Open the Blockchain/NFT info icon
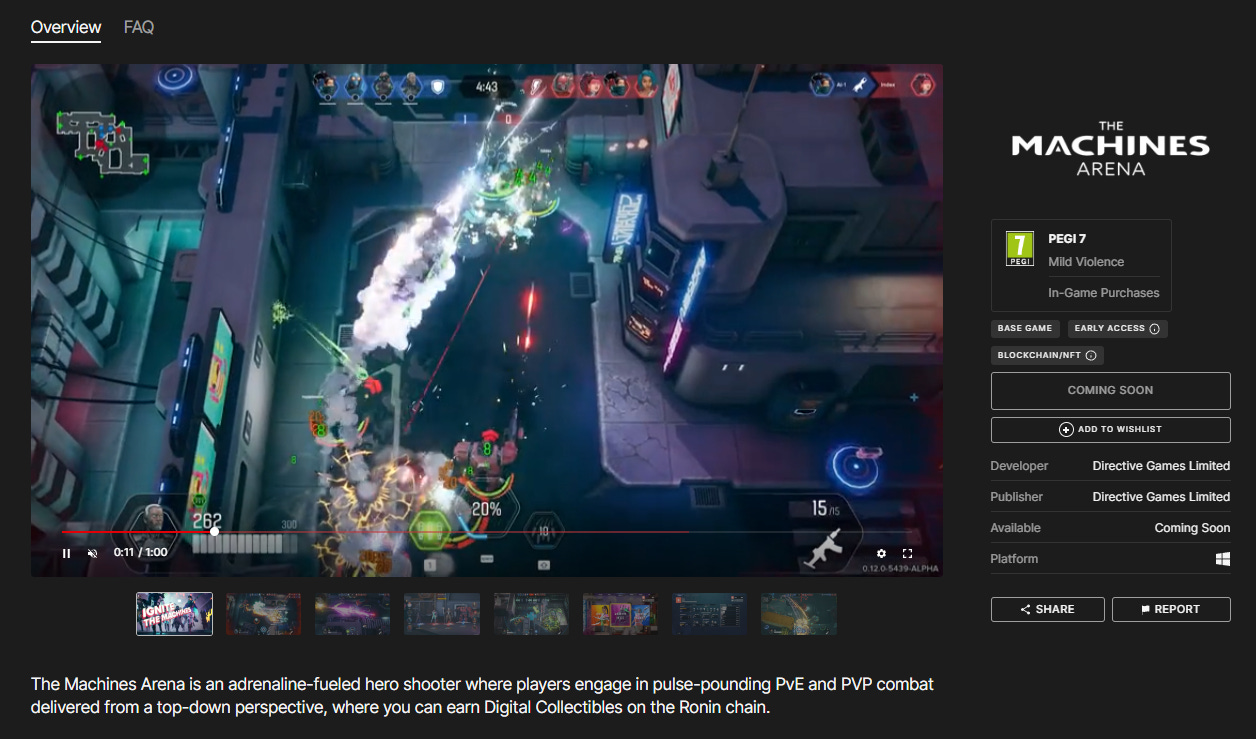1256x739 pixels. [1091, 355]
